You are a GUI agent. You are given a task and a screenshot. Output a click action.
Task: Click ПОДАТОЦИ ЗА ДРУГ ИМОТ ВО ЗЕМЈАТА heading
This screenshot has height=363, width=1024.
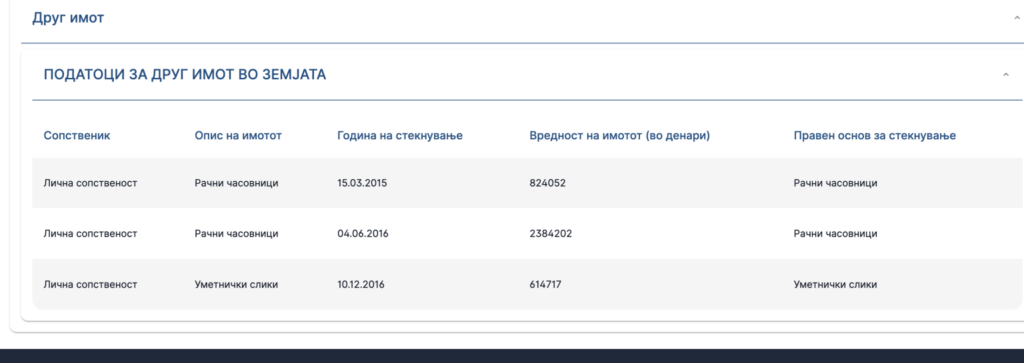point(185,74)
